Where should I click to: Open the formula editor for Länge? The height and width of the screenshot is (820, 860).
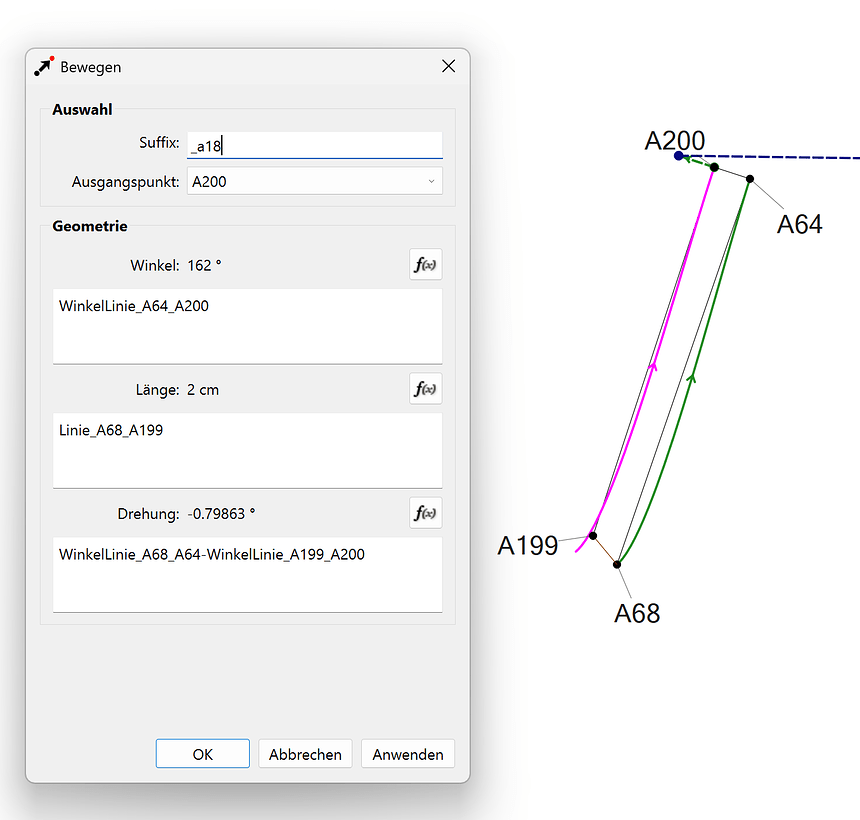click(425, 389)
